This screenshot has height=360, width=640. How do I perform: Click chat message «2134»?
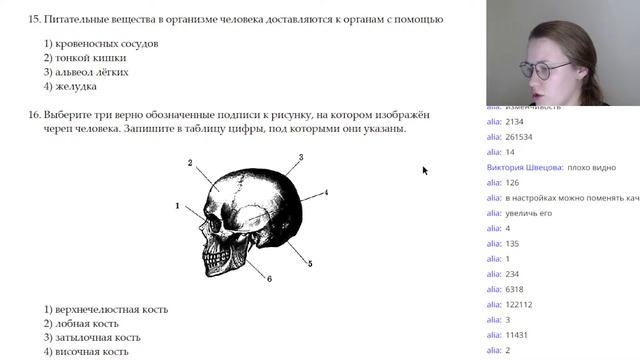tap(514, 122)
